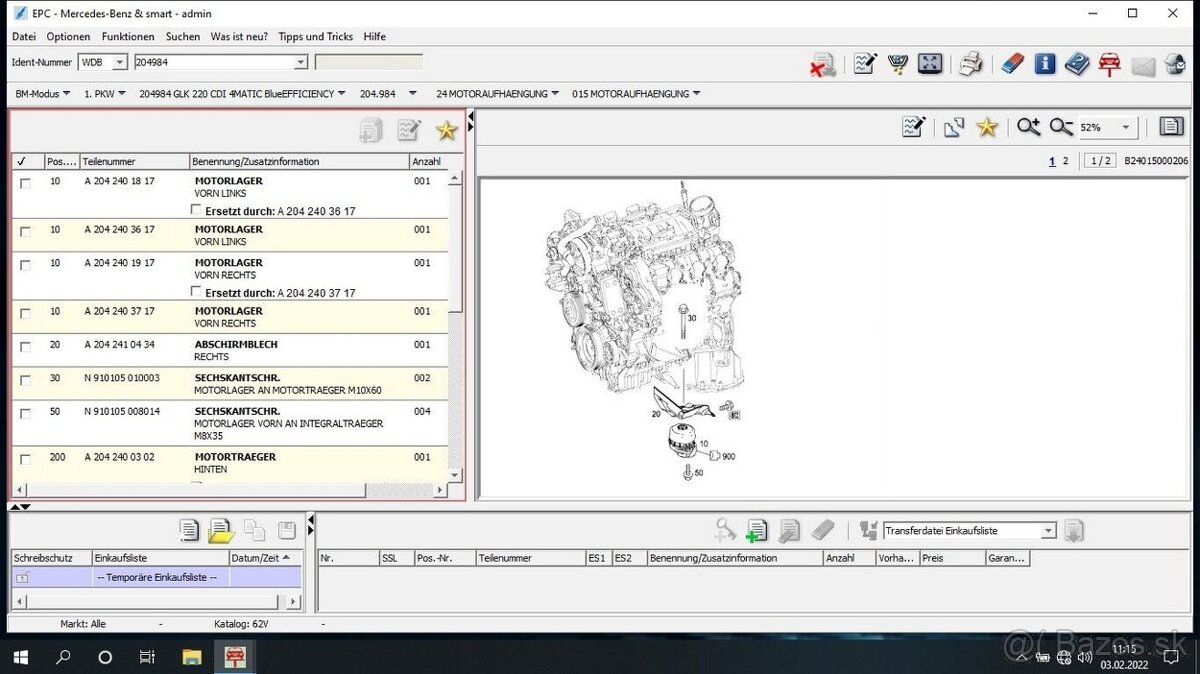Open the Funktionen menu
1200x674 pixels.
coord(128,37)
